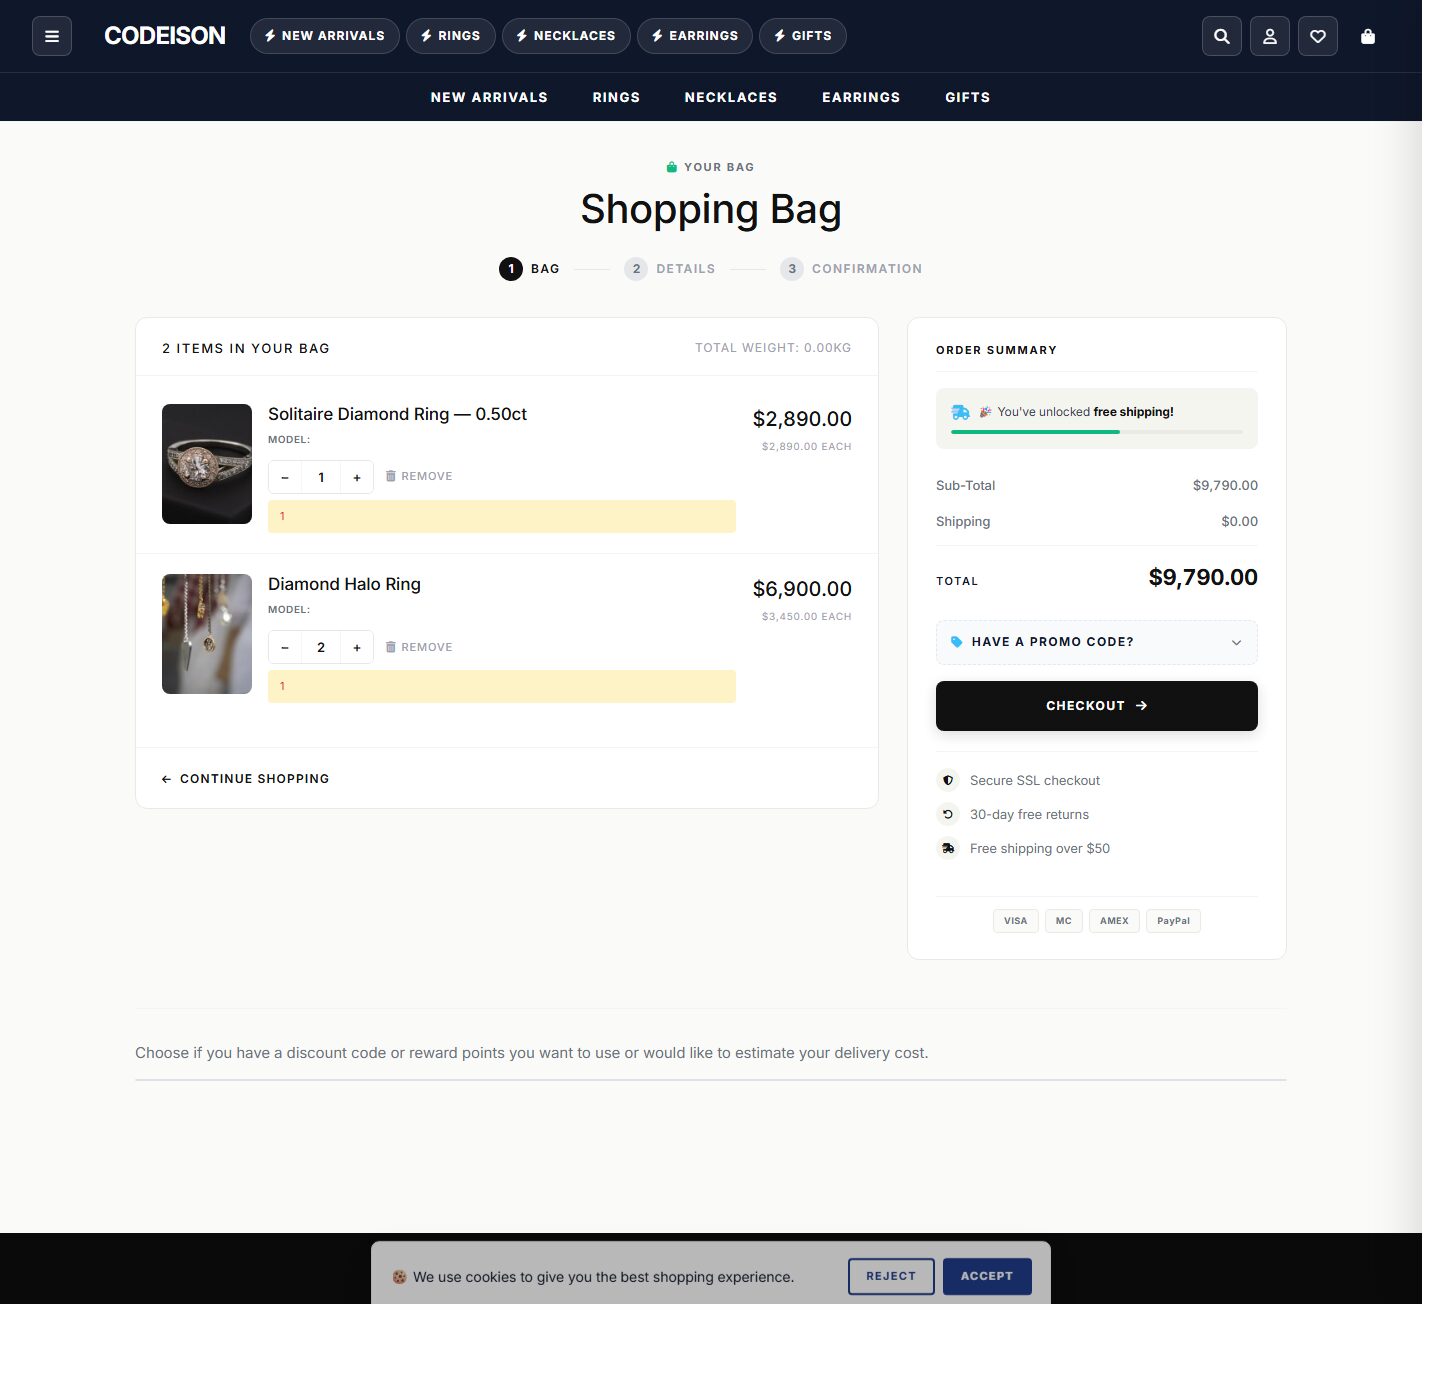The width and height of the screenshot is (1440, 1400).
Task: Reject cookies in the cookie banner
Action: 891,1276
